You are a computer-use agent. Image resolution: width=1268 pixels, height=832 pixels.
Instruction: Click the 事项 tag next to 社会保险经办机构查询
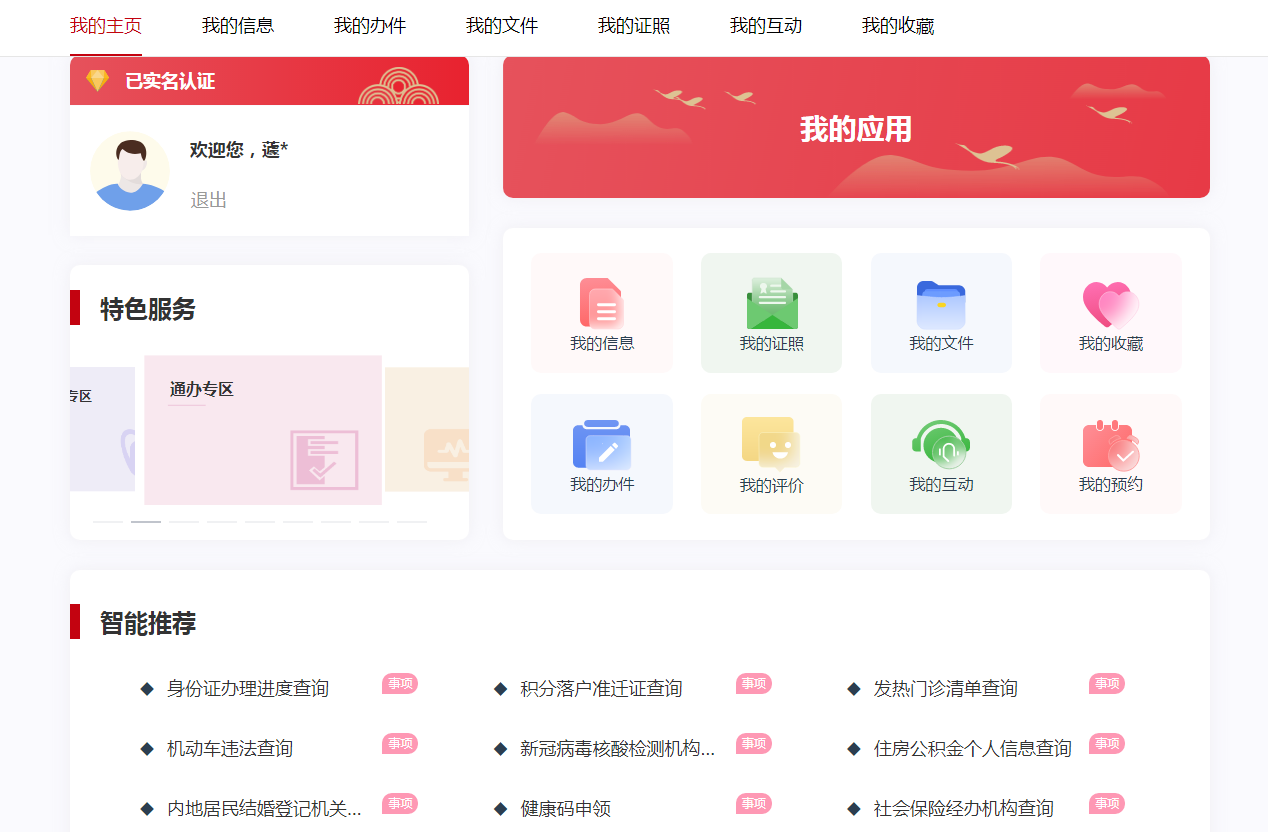(1107, 804)
